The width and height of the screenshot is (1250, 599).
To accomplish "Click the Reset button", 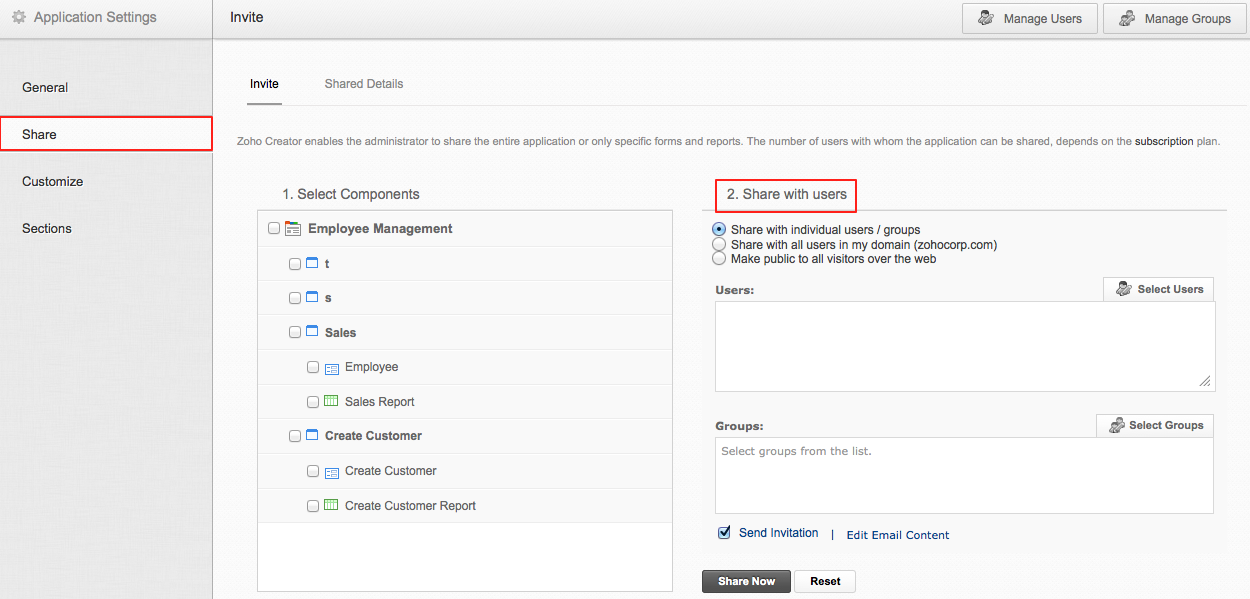I will 824,581.
